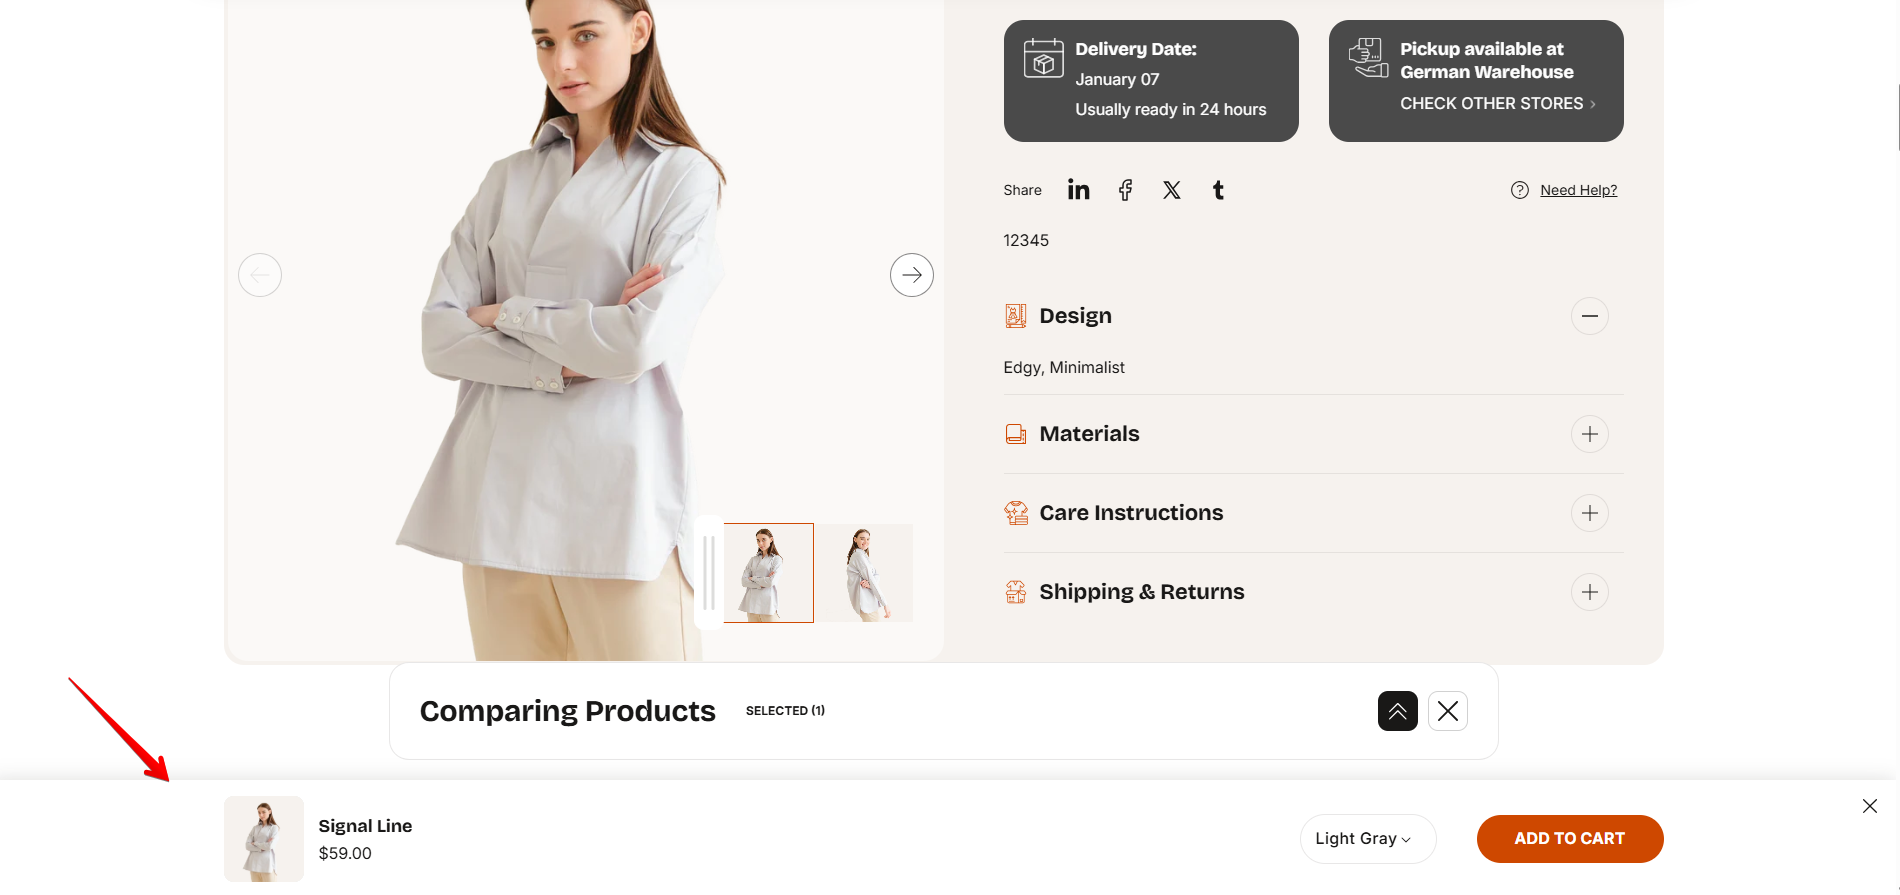Go to next product image arrow

tap(912, 275)
